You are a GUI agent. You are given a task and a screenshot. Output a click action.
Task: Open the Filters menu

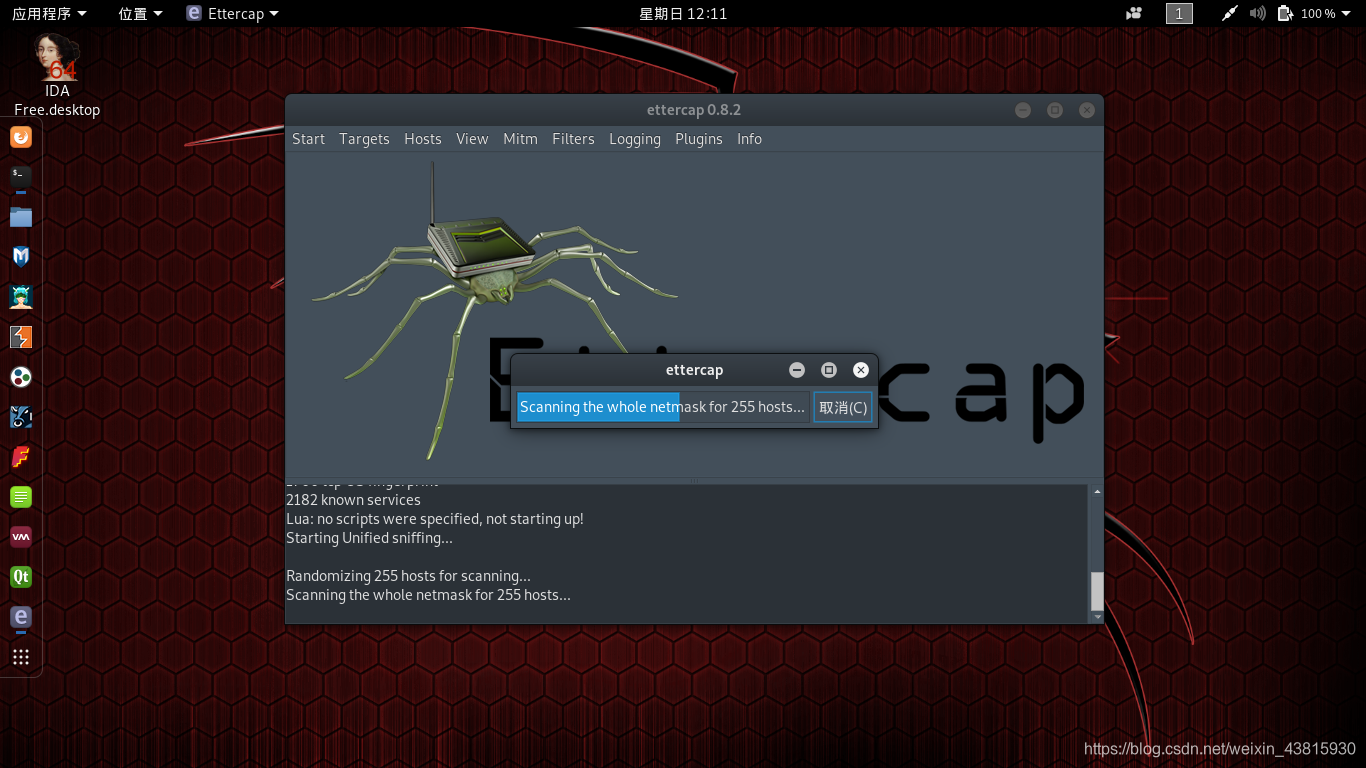[x=573, y=139]
